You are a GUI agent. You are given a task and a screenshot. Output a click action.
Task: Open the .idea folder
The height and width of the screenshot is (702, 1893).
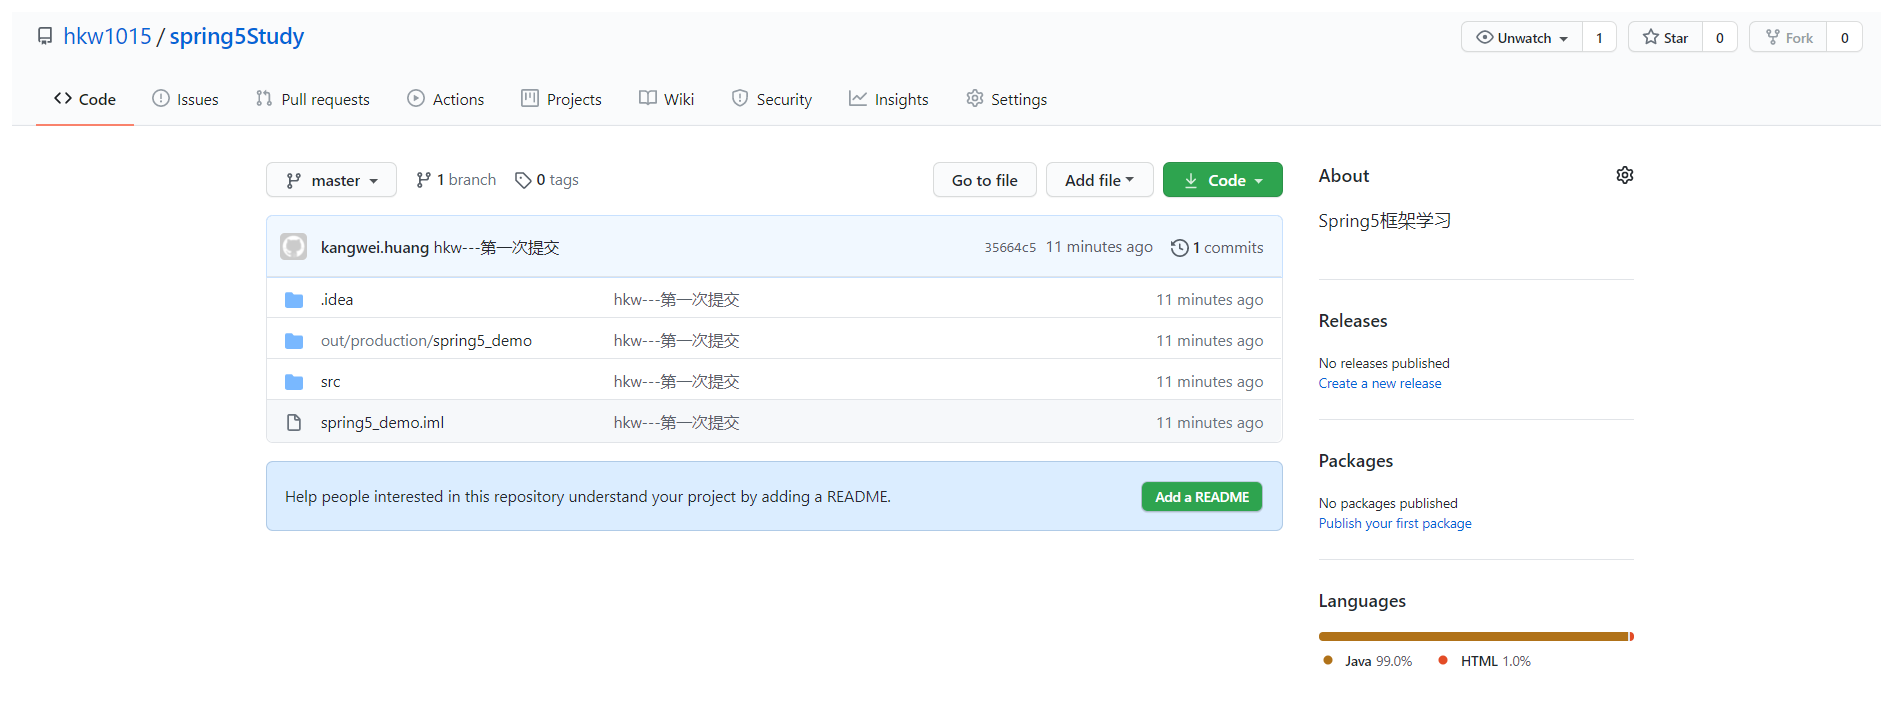click(337, 300)
